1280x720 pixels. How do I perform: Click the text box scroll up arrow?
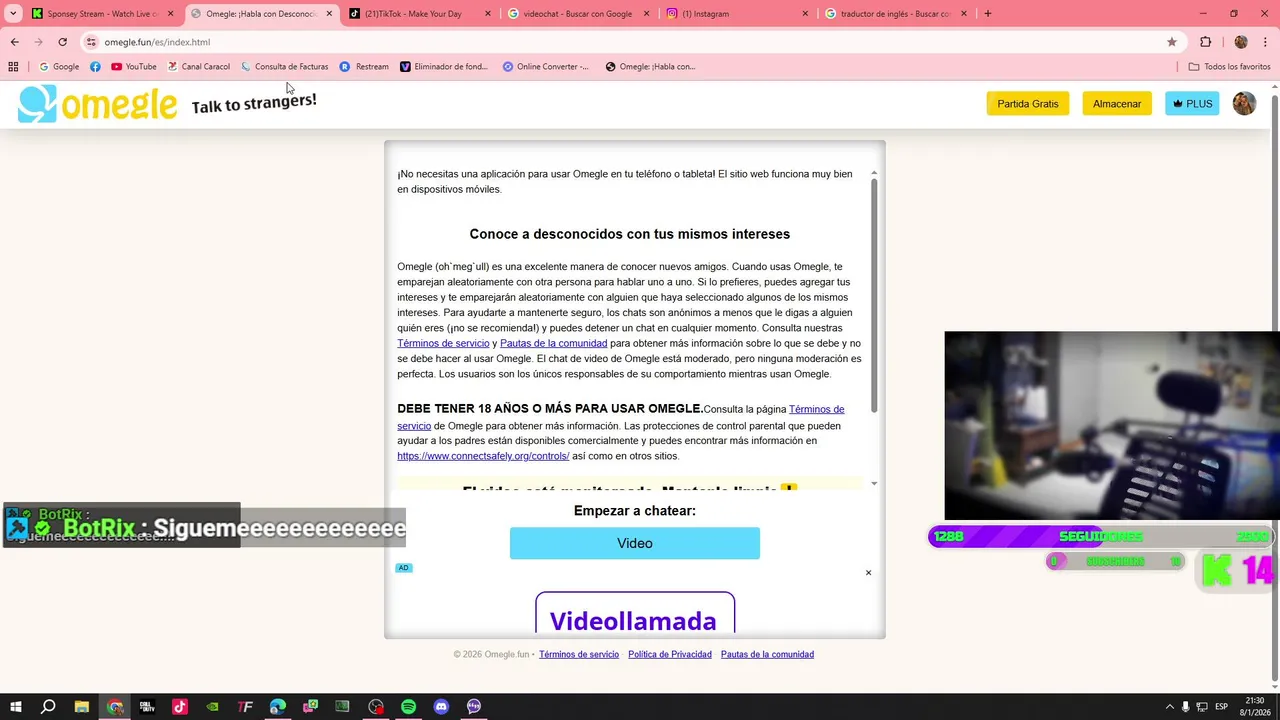[874, 173]
